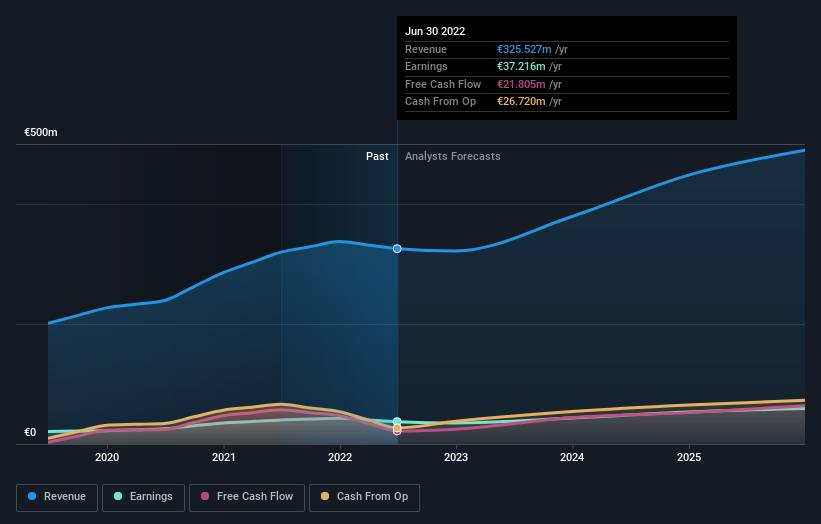Select the 2025 x-axis label
The height and width of the screenshot is (524, 821).
point(689,457)
